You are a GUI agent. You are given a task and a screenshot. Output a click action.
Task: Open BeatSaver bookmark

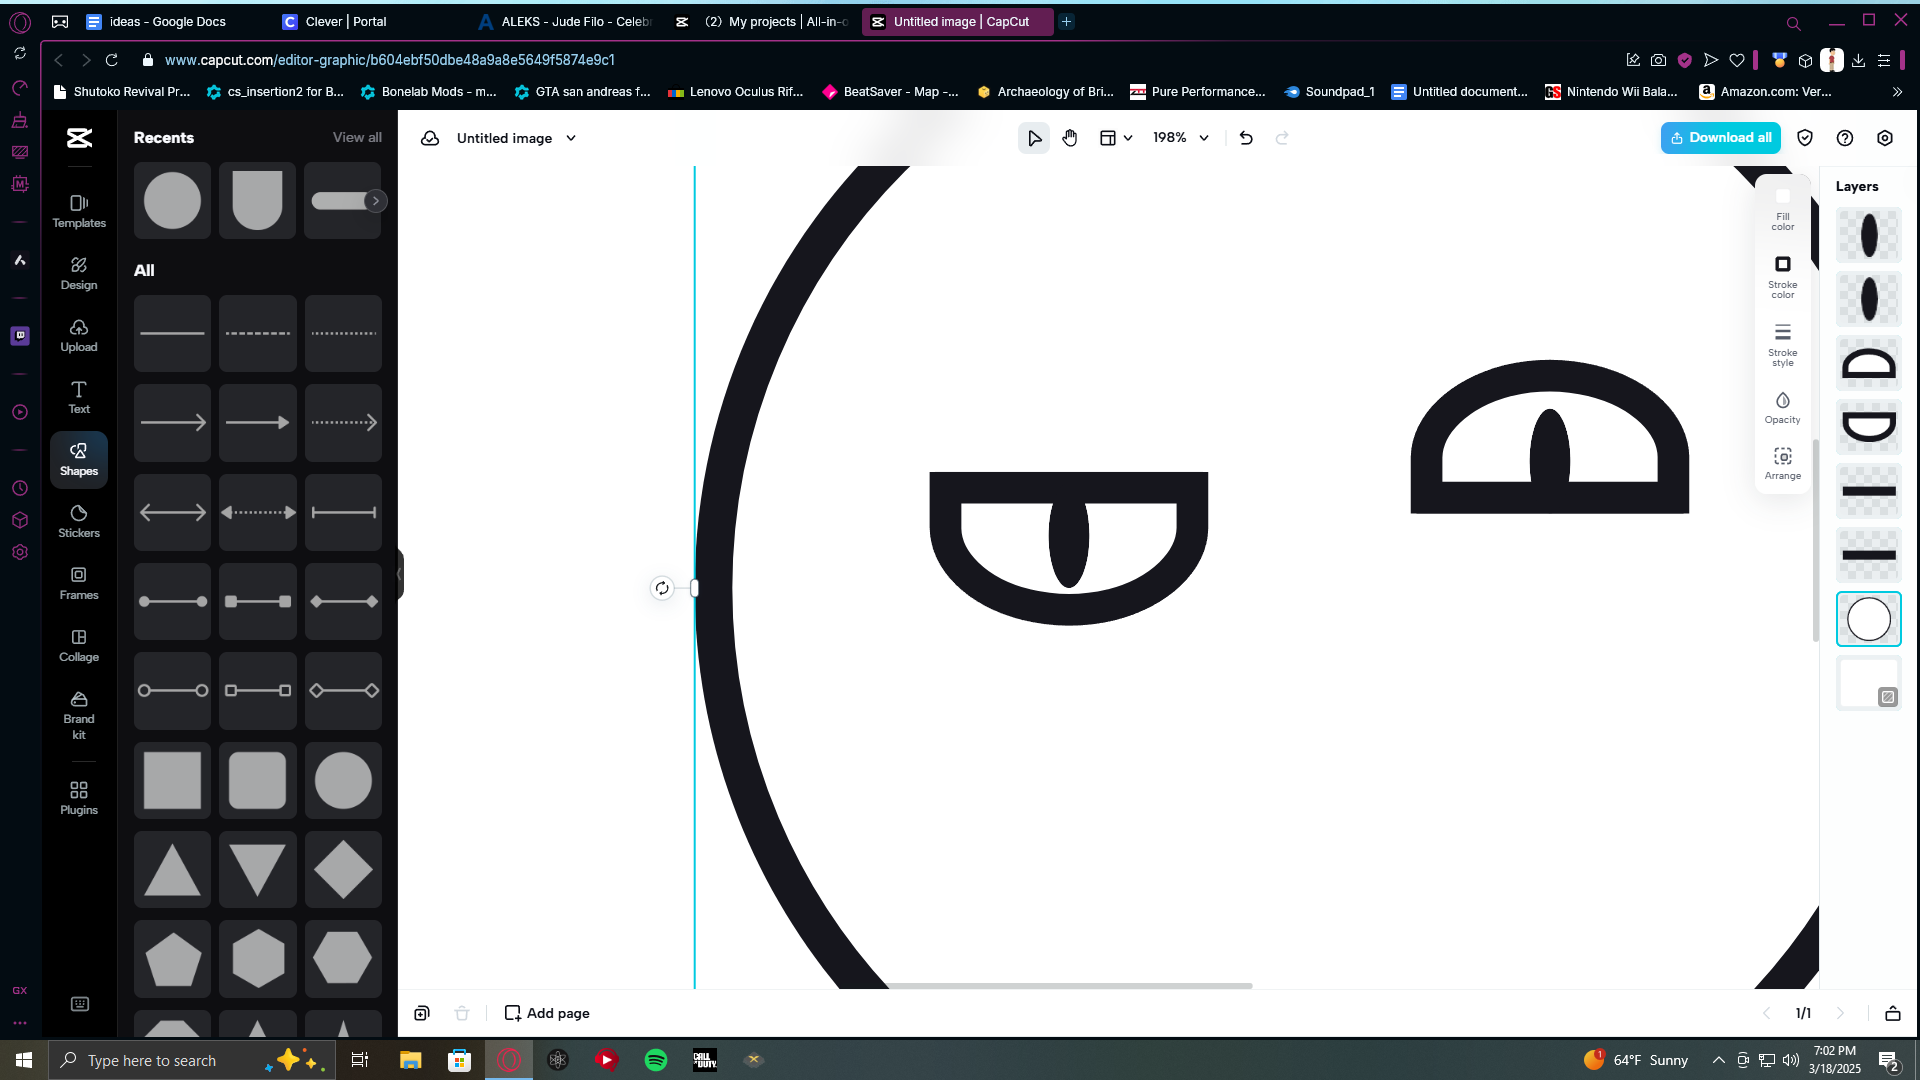pos(890,92)
